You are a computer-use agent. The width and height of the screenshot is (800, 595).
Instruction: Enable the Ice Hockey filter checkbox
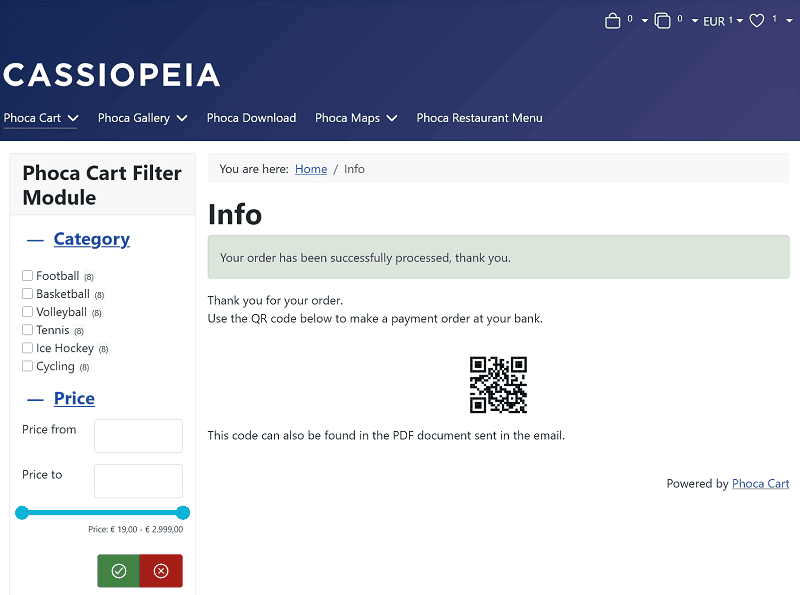(28, 348)
